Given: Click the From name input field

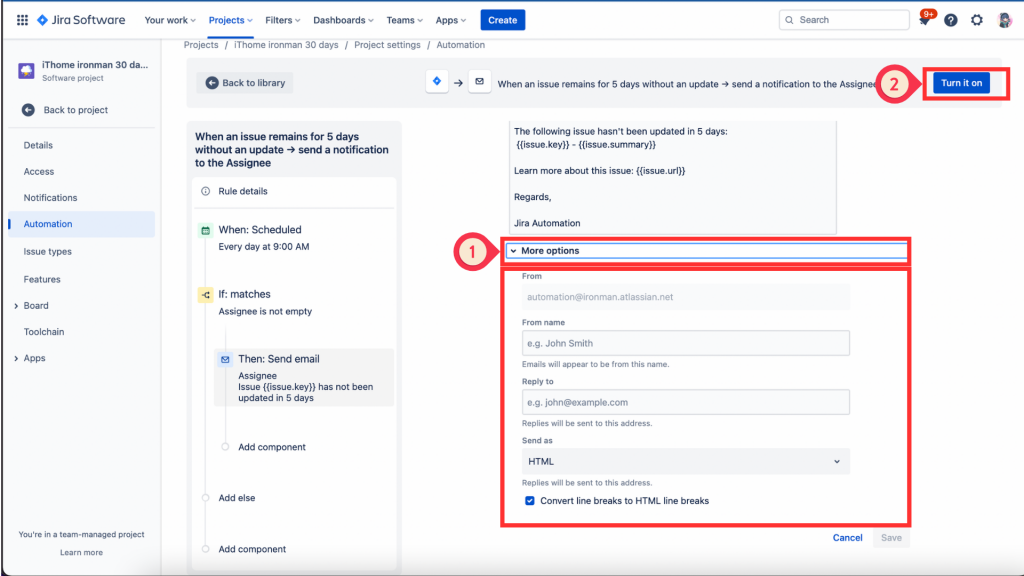Looking at the screenshot, I should point(686,344).
